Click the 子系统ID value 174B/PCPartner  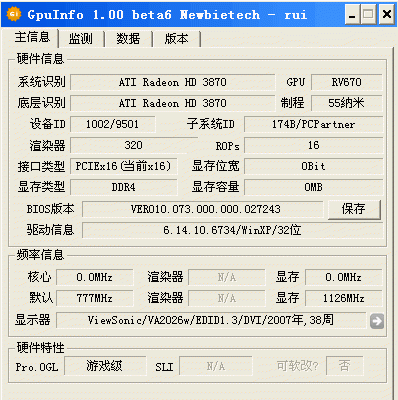coord(313,124)
